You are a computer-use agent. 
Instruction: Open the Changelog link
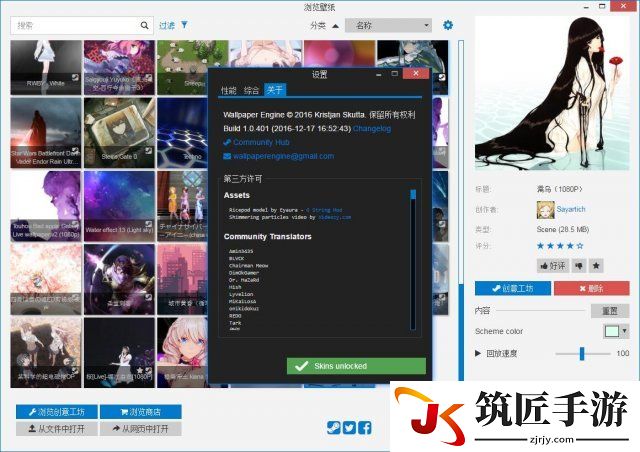click(372, 129)
